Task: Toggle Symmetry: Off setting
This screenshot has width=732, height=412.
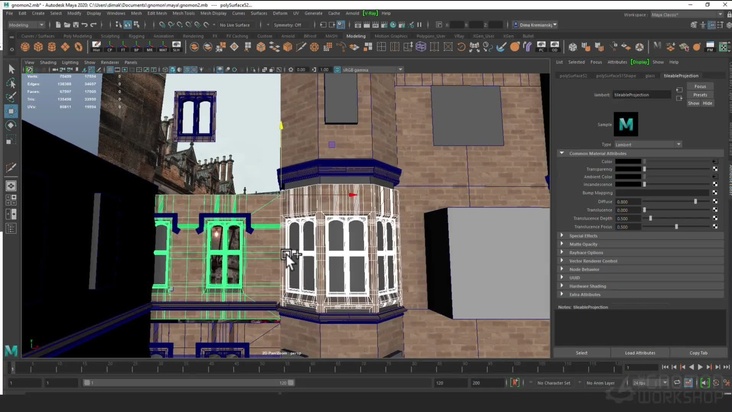Action: tap(288, 25)
